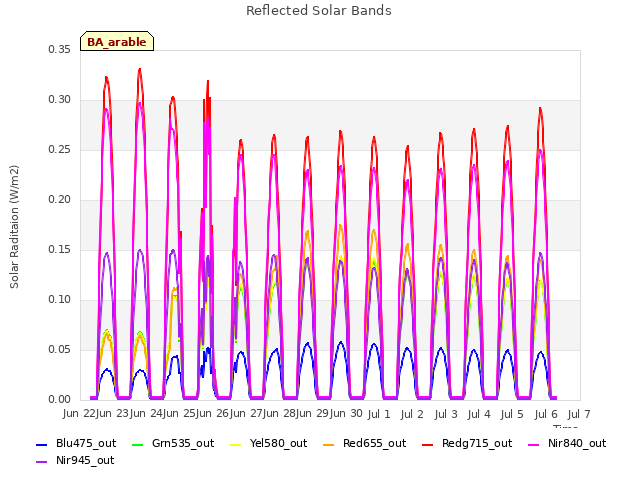This screenshot has width=640, height=480.
Task: Click the Jul 3 x-axis label
Action: point(445,414)
